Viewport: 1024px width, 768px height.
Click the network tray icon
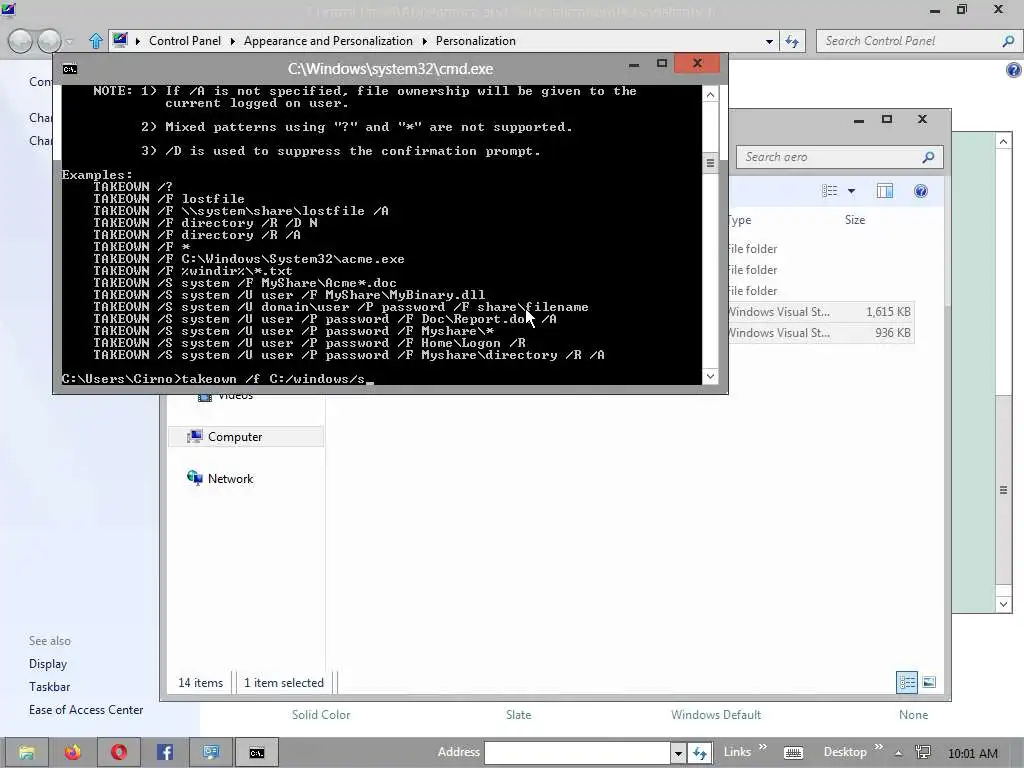923,753
